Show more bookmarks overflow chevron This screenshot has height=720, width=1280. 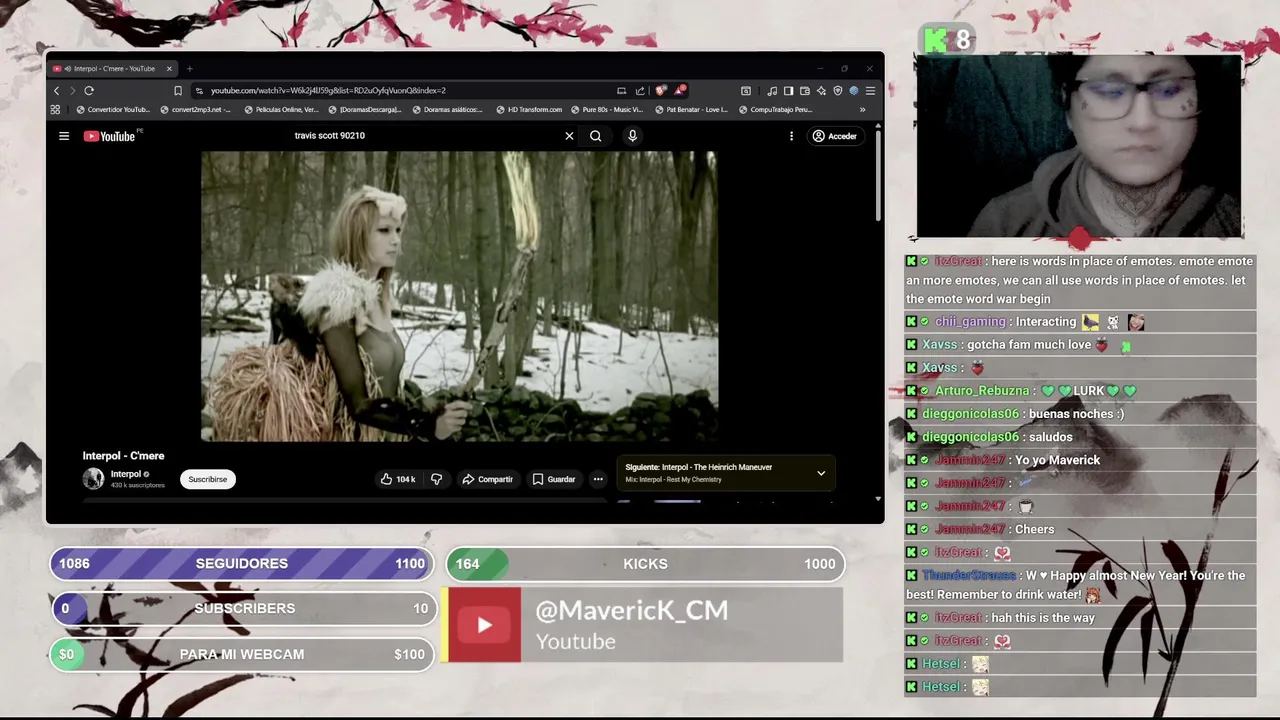click(x=862, y=110)
